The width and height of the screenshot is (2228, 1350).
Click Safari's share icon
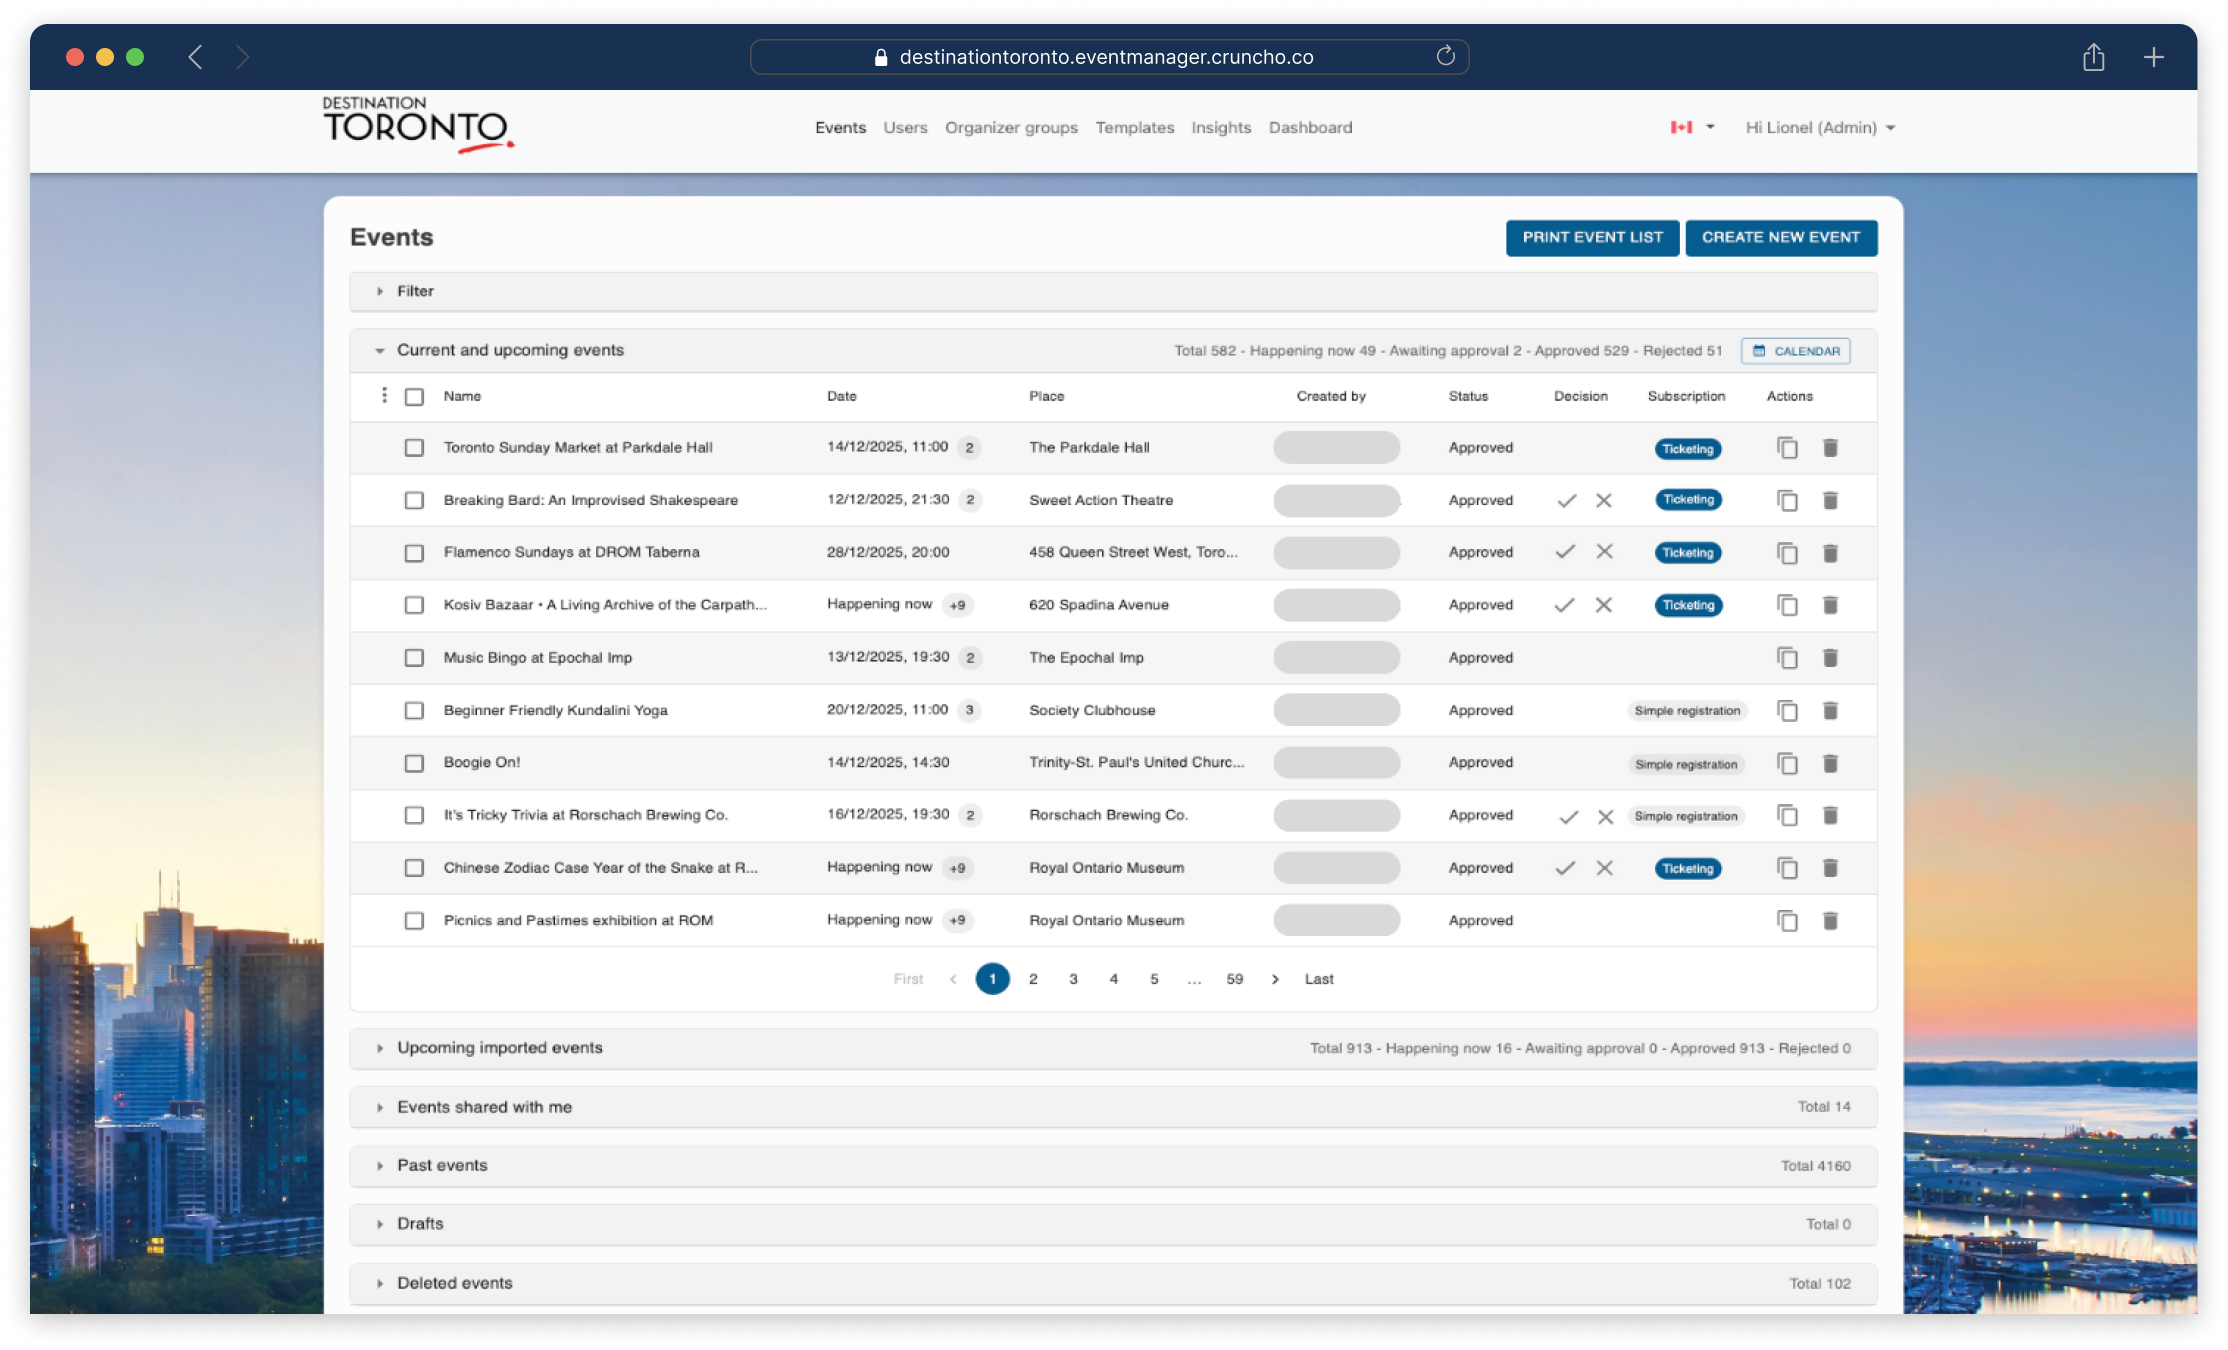(2093, 57)
